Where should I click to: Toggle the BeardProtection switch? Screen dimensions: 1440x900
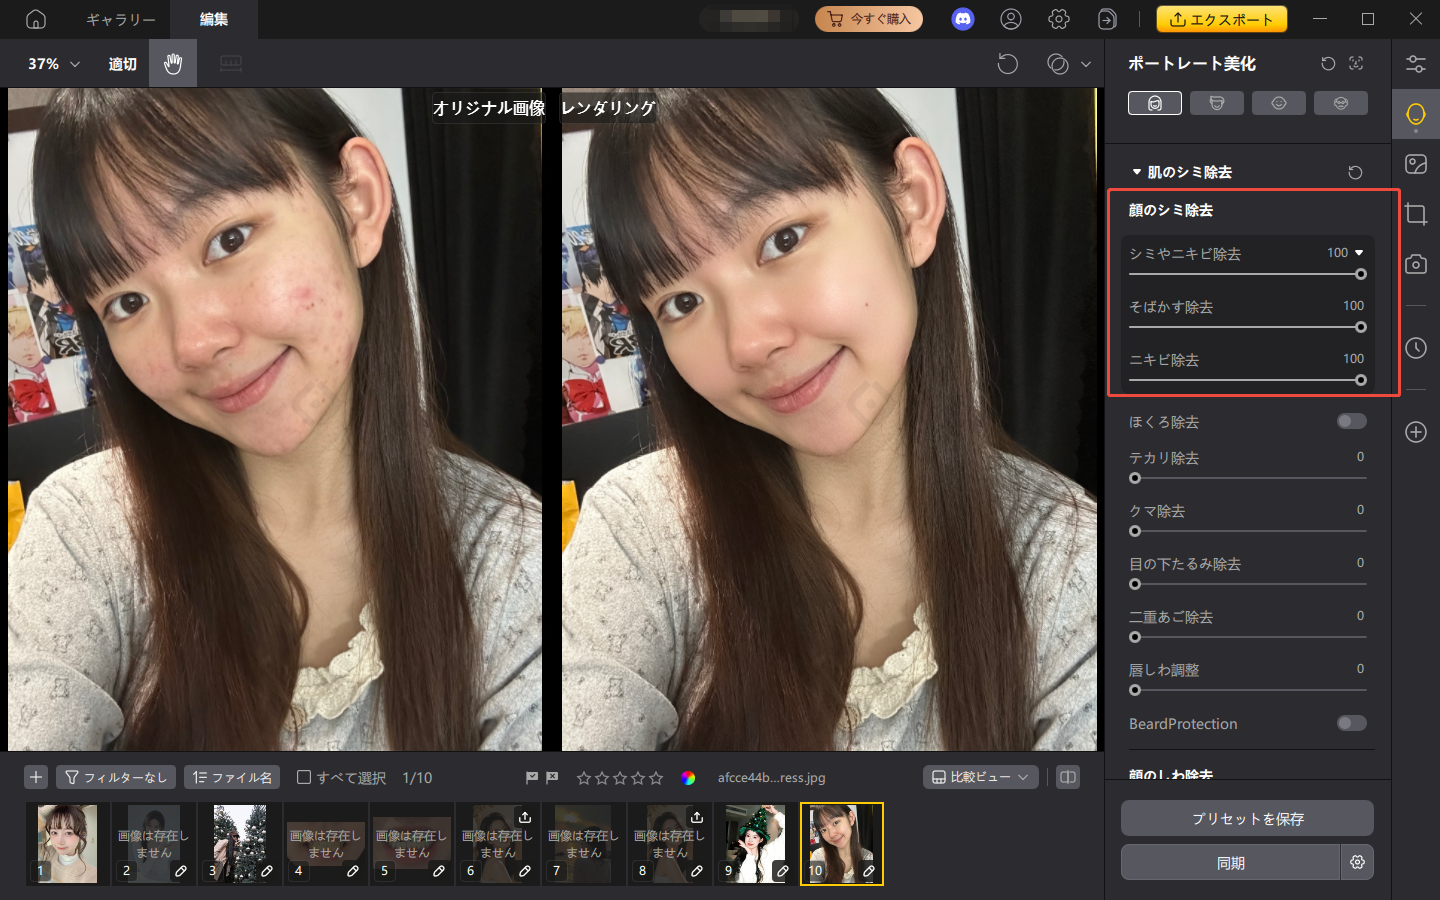click(1351, 723)
